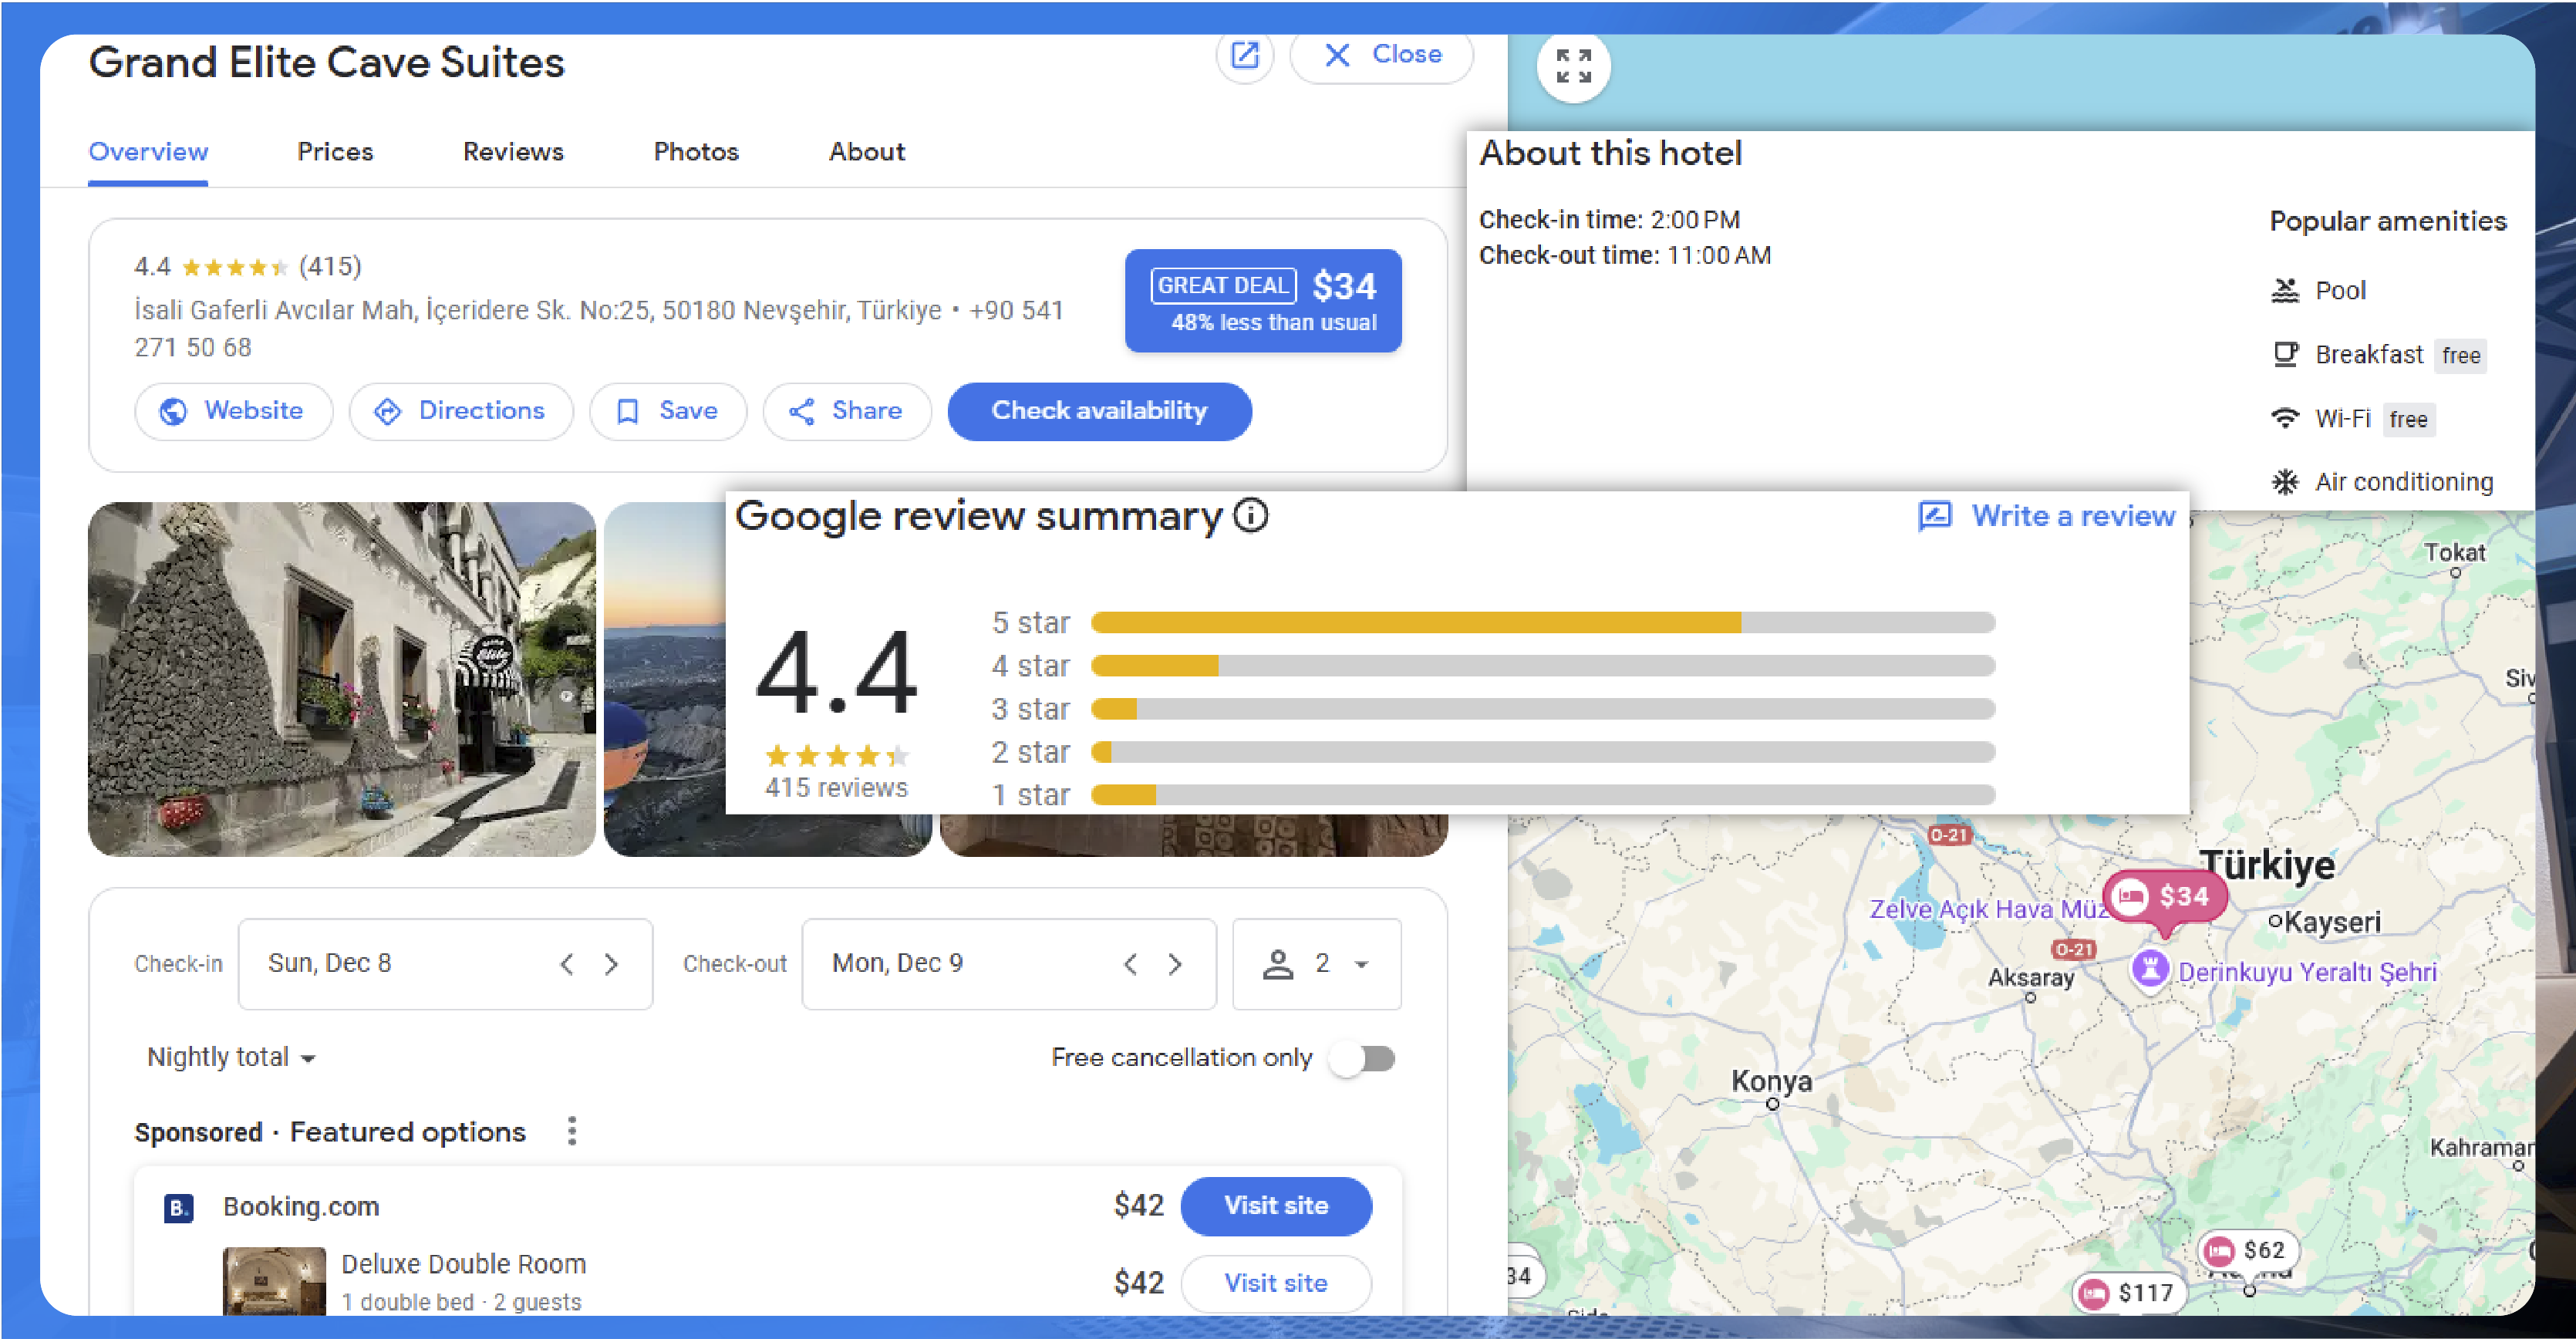Select the 4 star rating bar

[x=1543, y=666]
